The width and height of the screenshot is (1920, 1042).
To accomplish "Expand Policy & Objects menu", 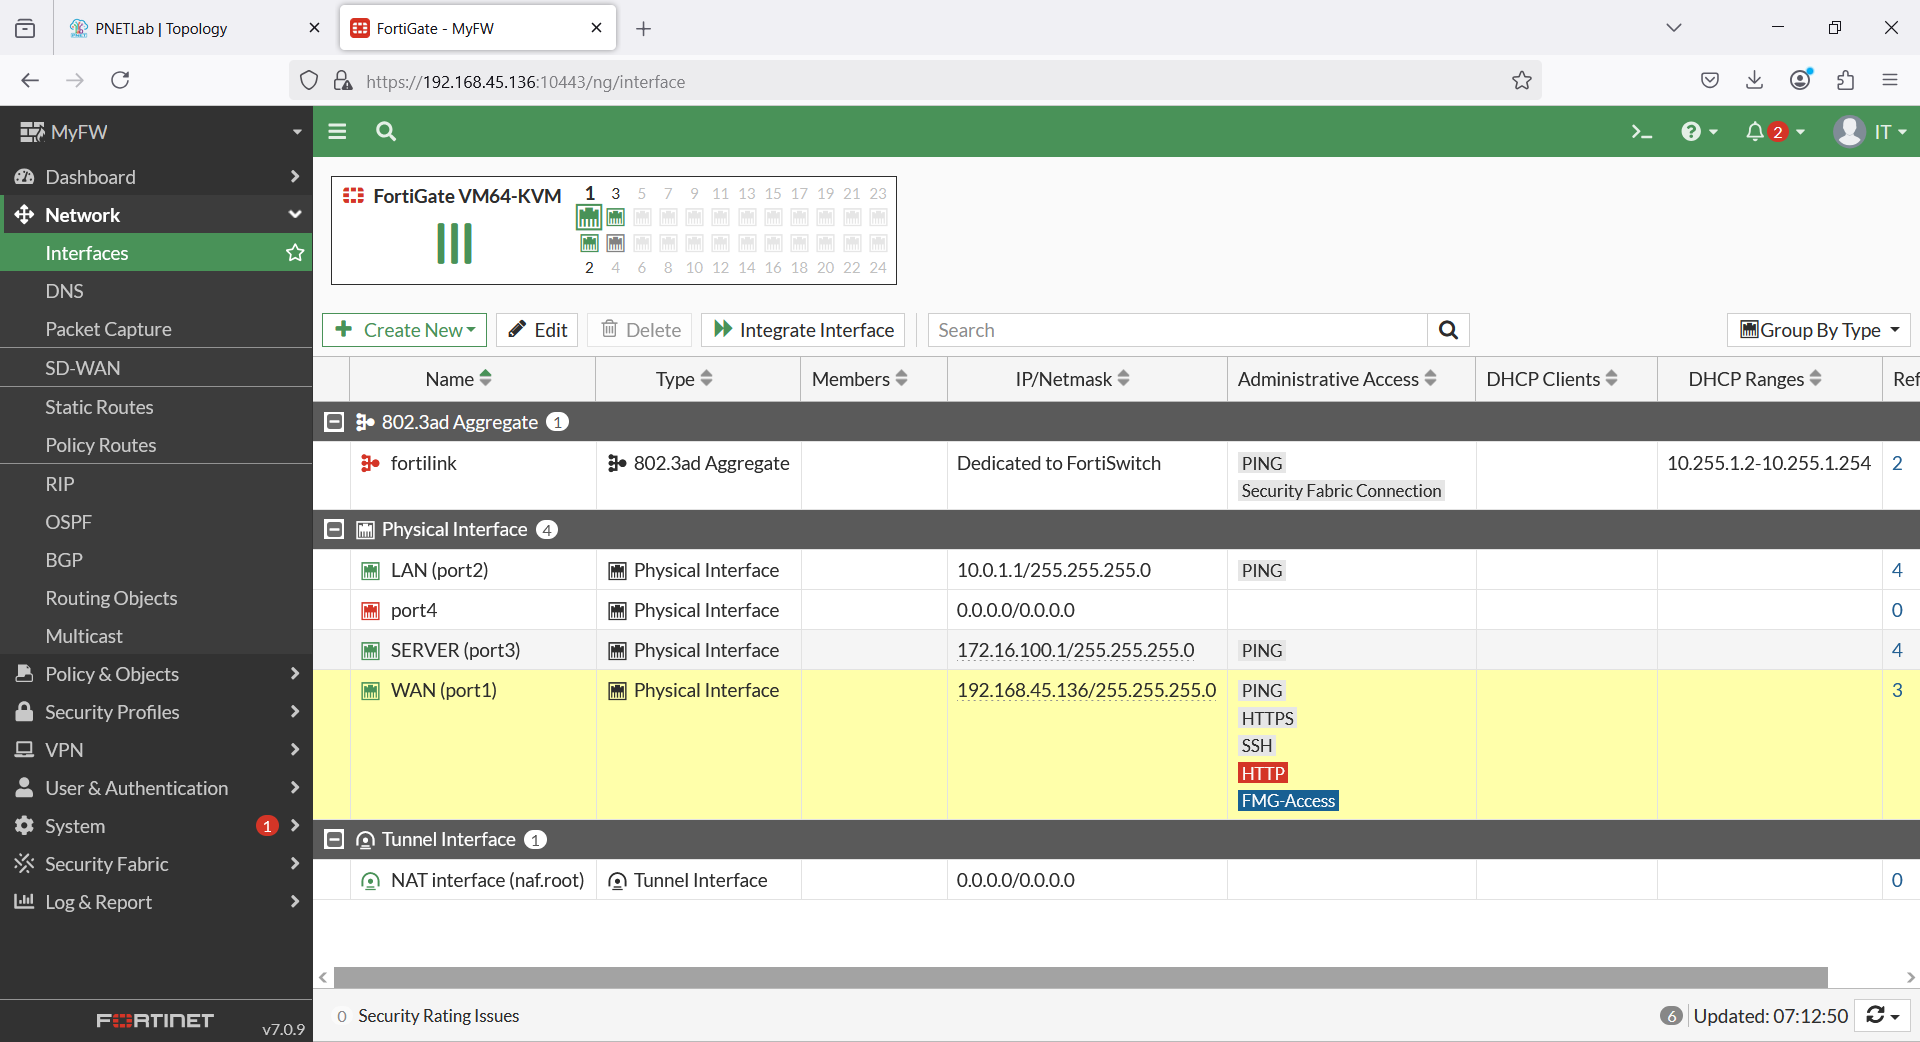I will point(156,674).
